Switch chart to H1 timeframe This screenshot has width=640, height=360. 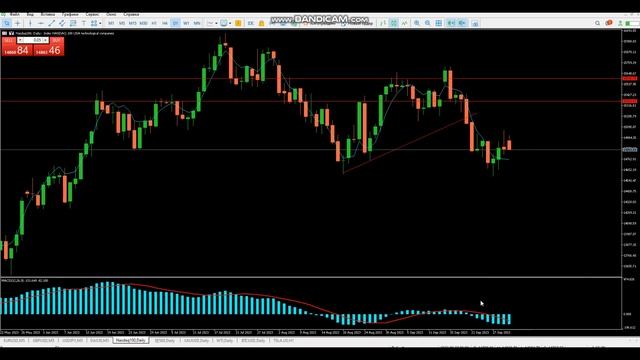[154, 23]
